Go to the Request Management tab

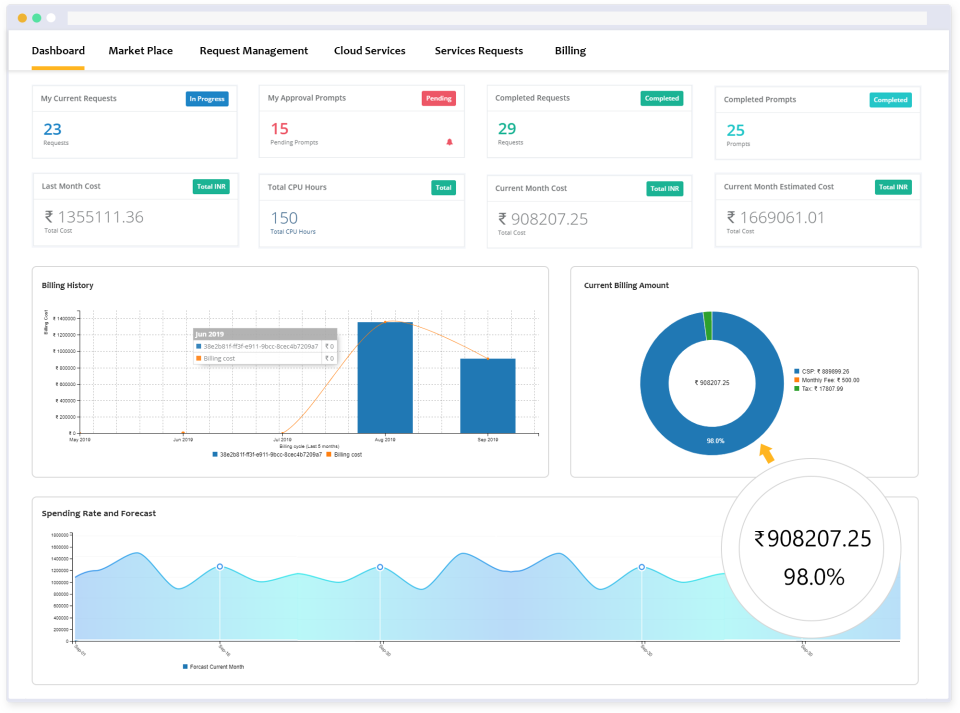(x=254, y=50)
